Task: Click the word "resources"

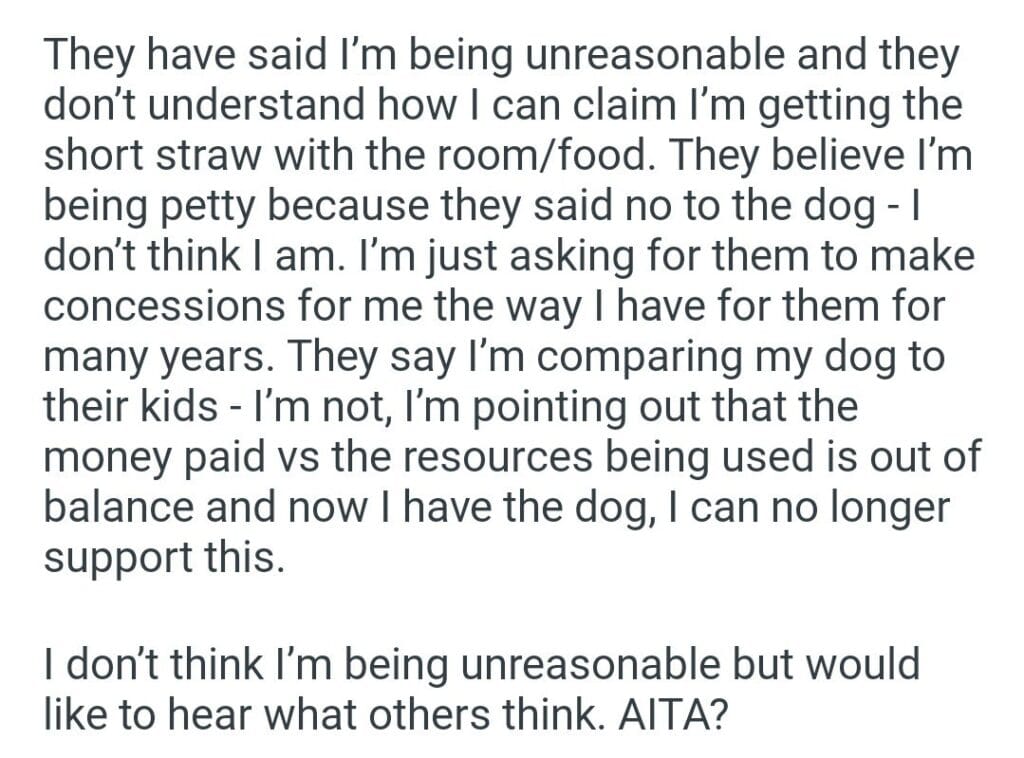Action: 495,457
